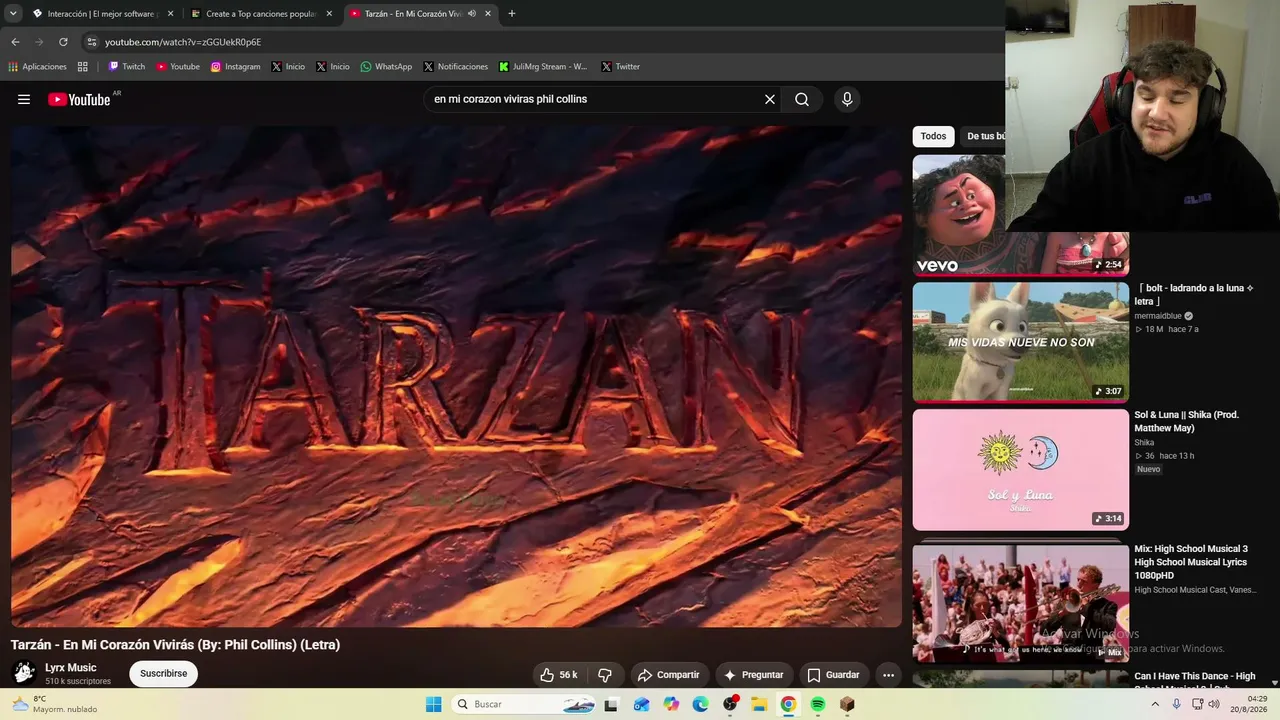Like the Tarzán video
Viewport: 1280px width, 720px height.
(558, 675)
